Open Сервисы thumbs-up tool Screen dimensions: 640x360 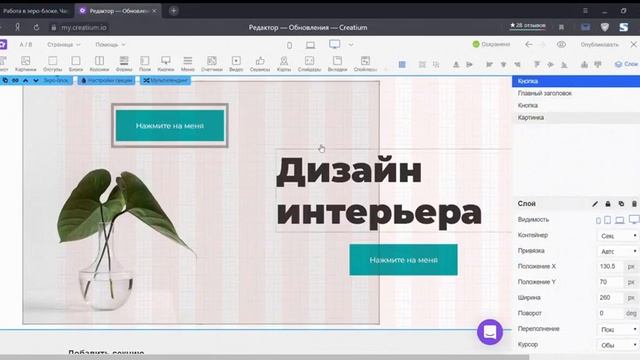click(x=260, y=64)
